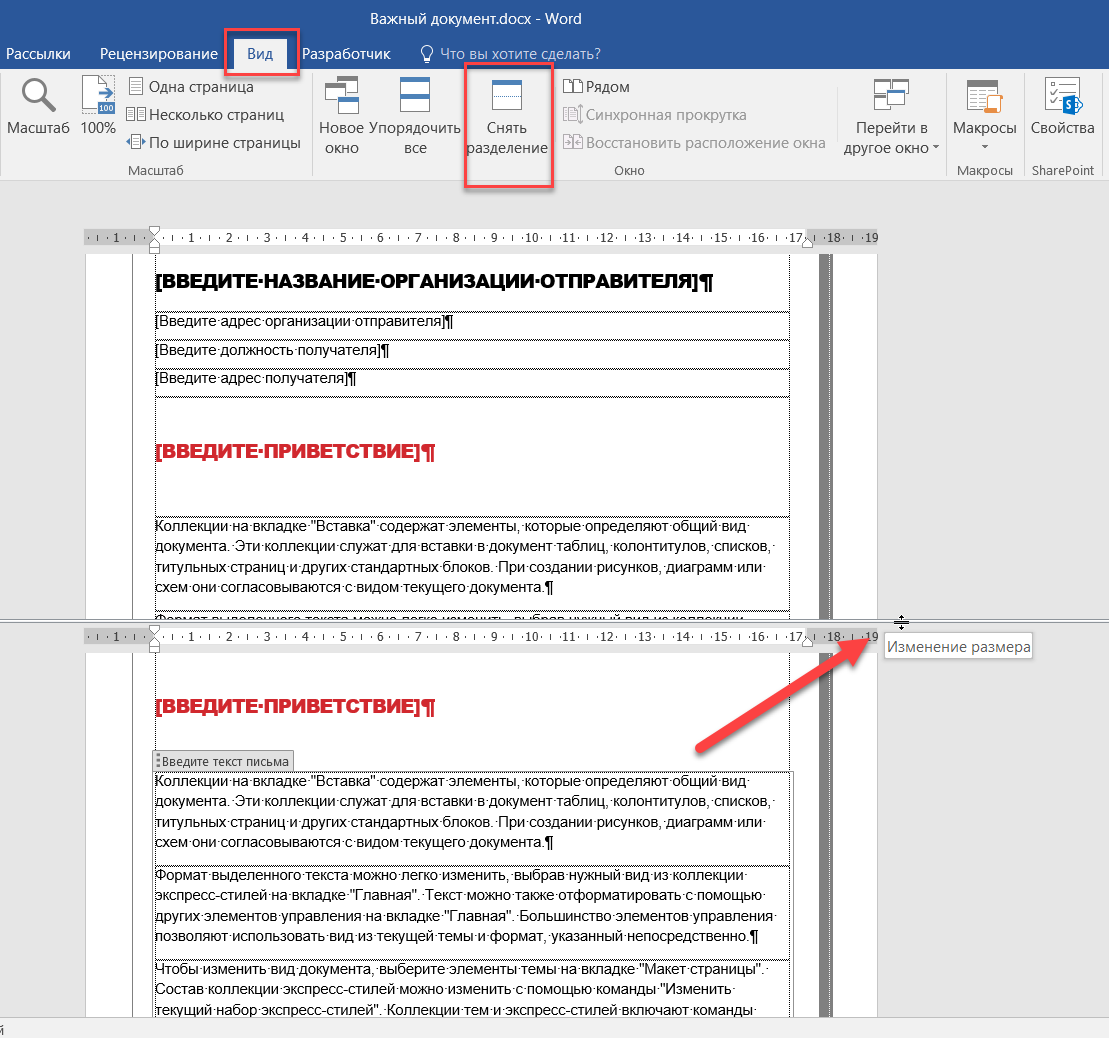Click Снять разделение button
Screen dimensions: 1109x1038
point(507,117)
